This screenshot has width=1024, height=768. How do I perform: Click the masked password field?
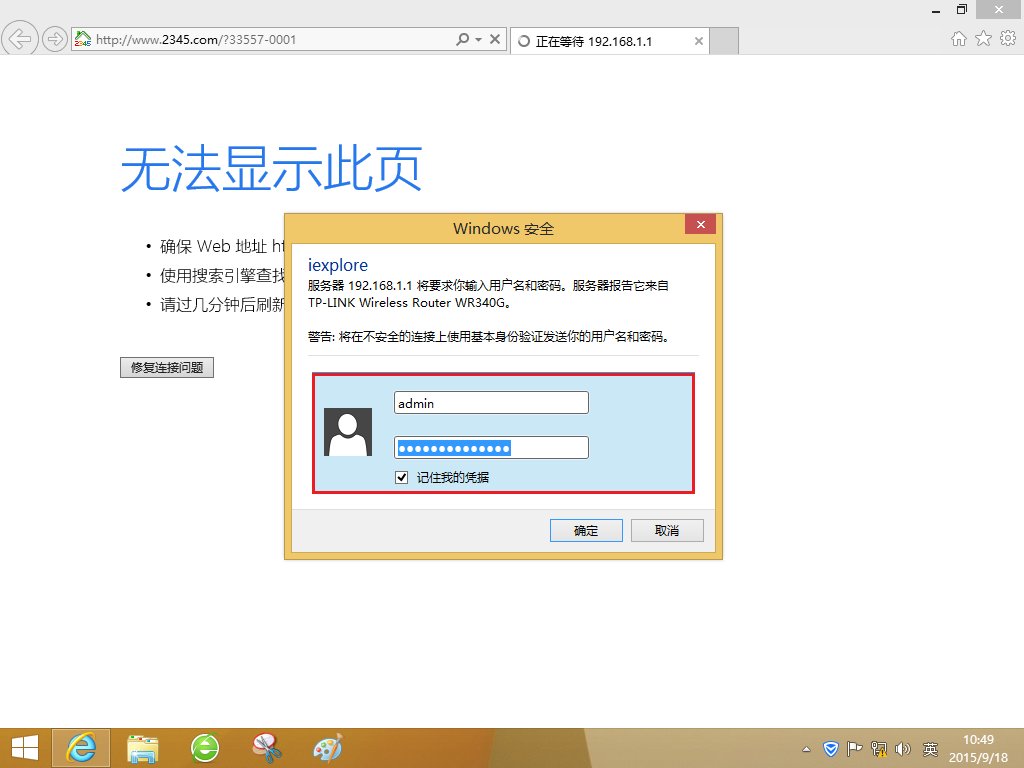pyautogui.click(x=491, y=448)
